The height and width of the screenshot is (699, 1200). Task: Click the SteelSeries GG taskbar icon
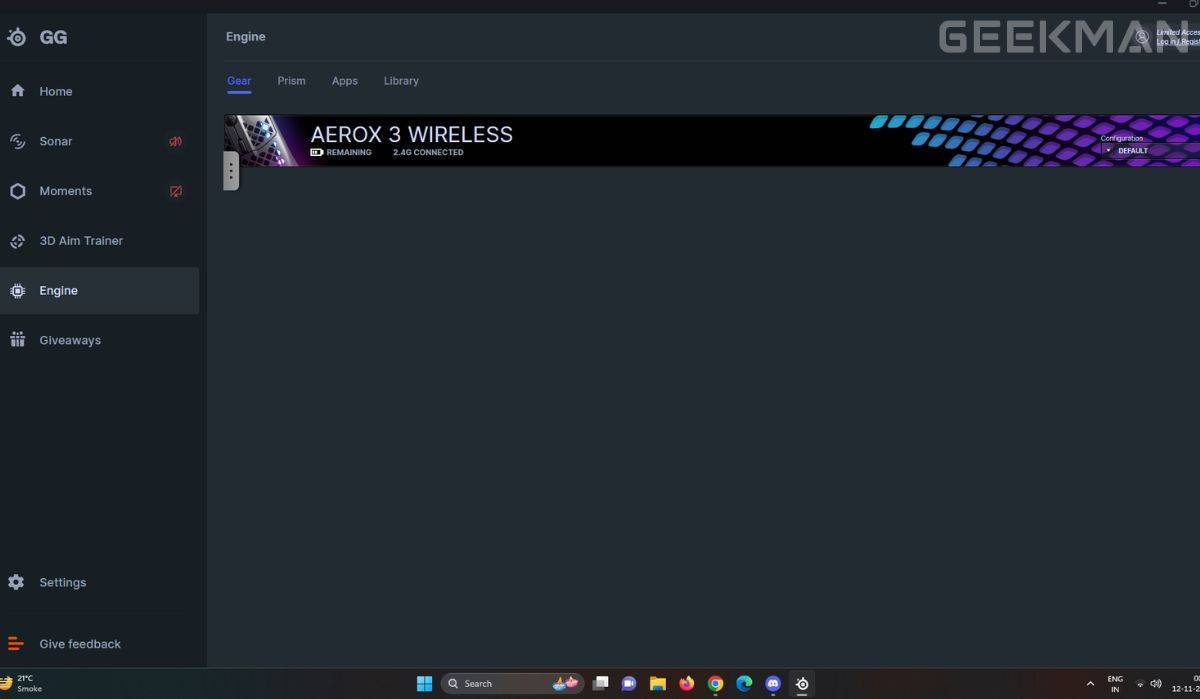(x=802, y=684)
